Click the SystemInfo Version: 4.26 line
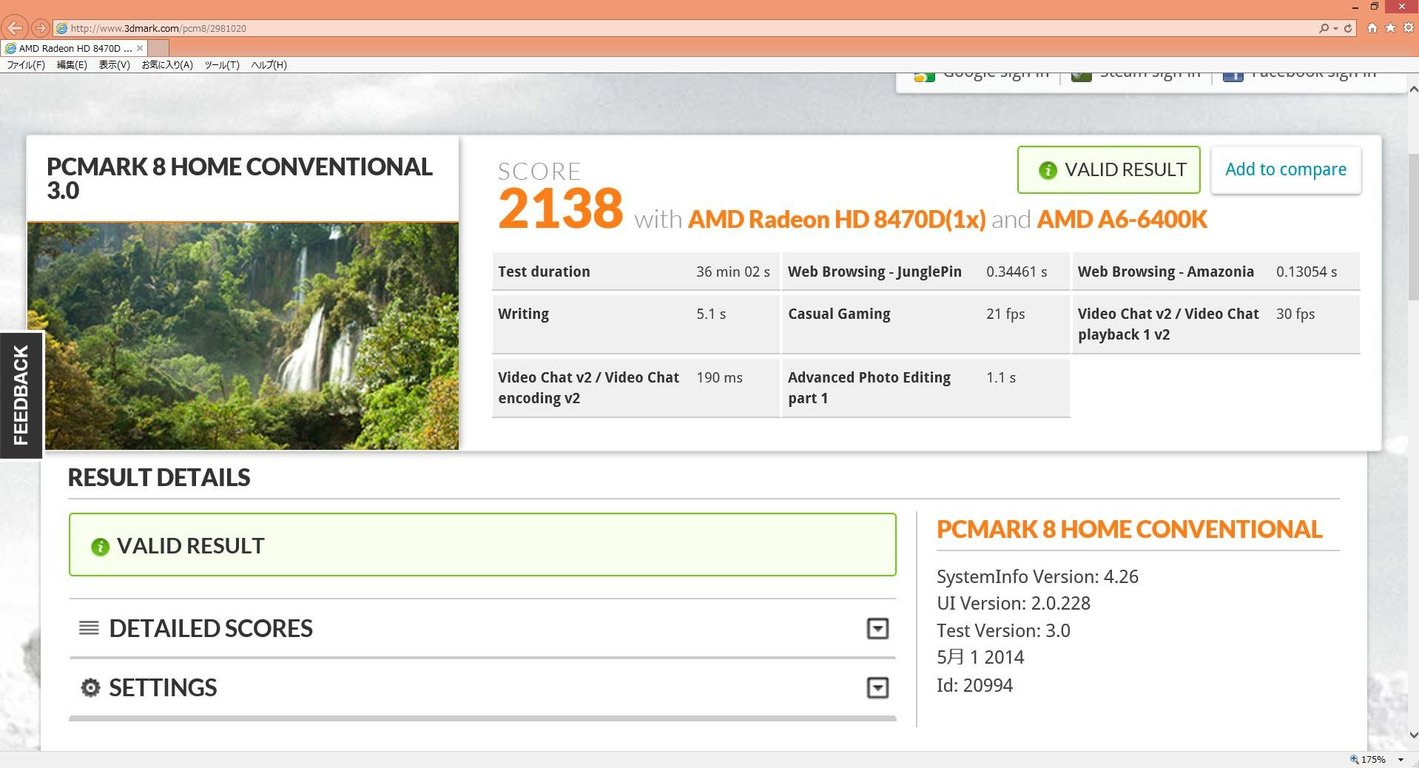The height and width of the screenshot is (768, 1419). [x=1038, y=577]
